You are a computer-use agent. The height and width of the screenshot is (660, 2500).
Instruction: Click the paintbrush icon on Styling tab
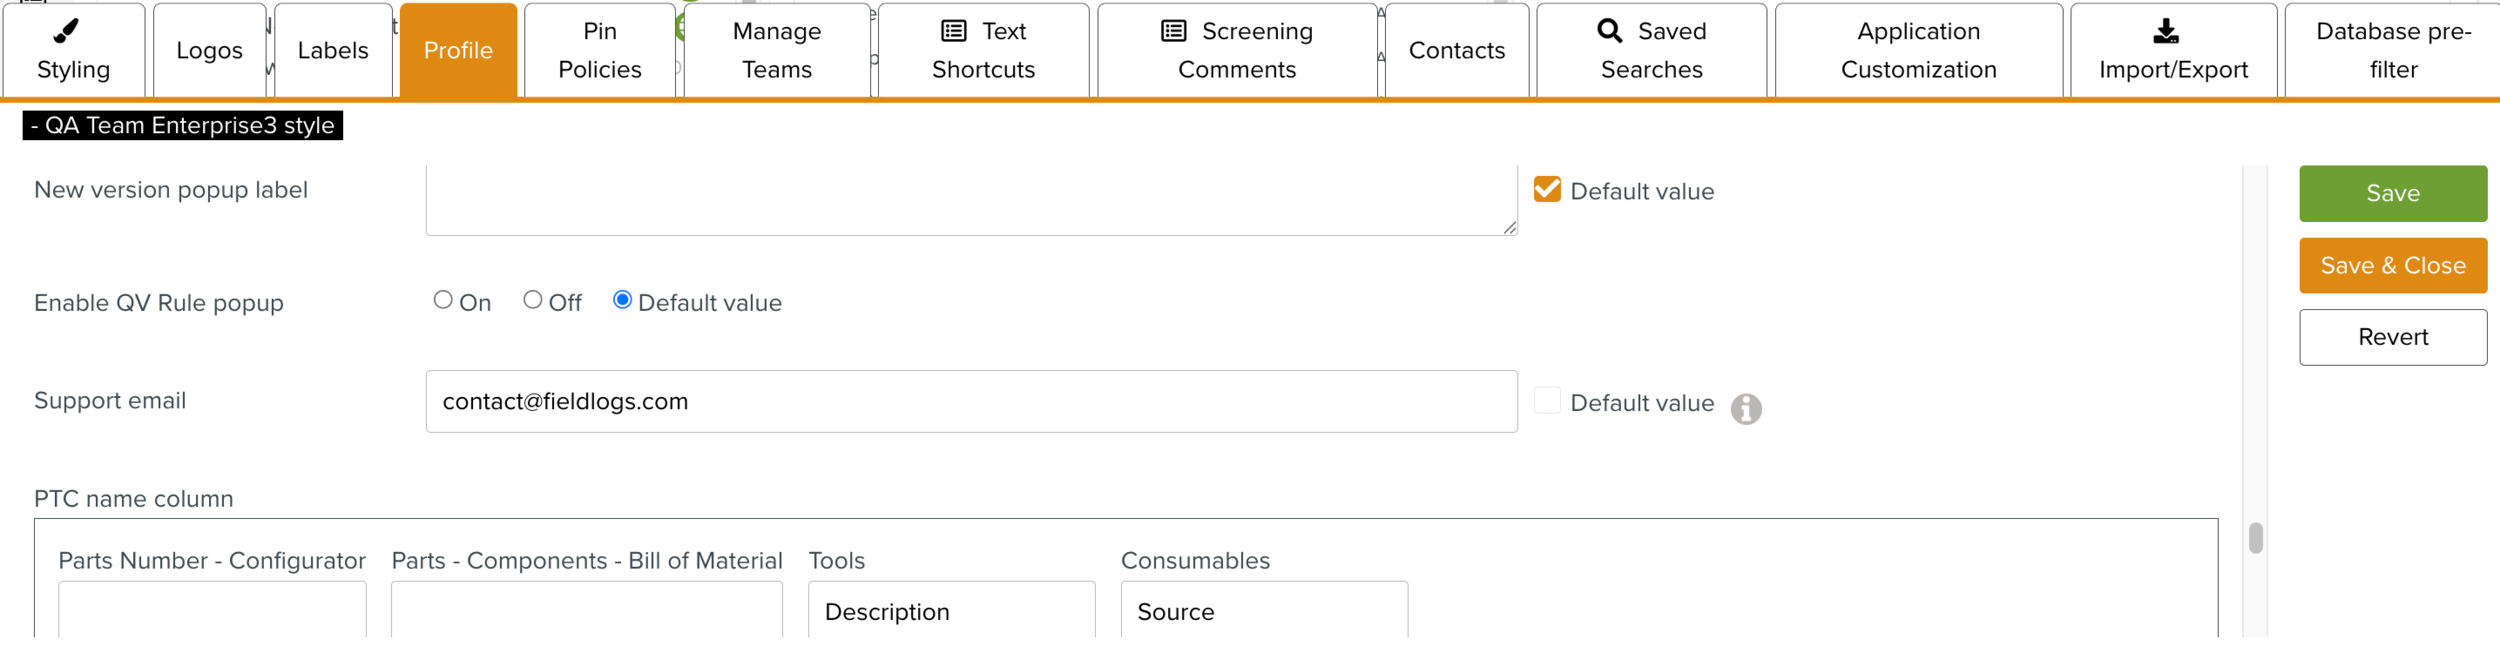click(x=66, y=31)
